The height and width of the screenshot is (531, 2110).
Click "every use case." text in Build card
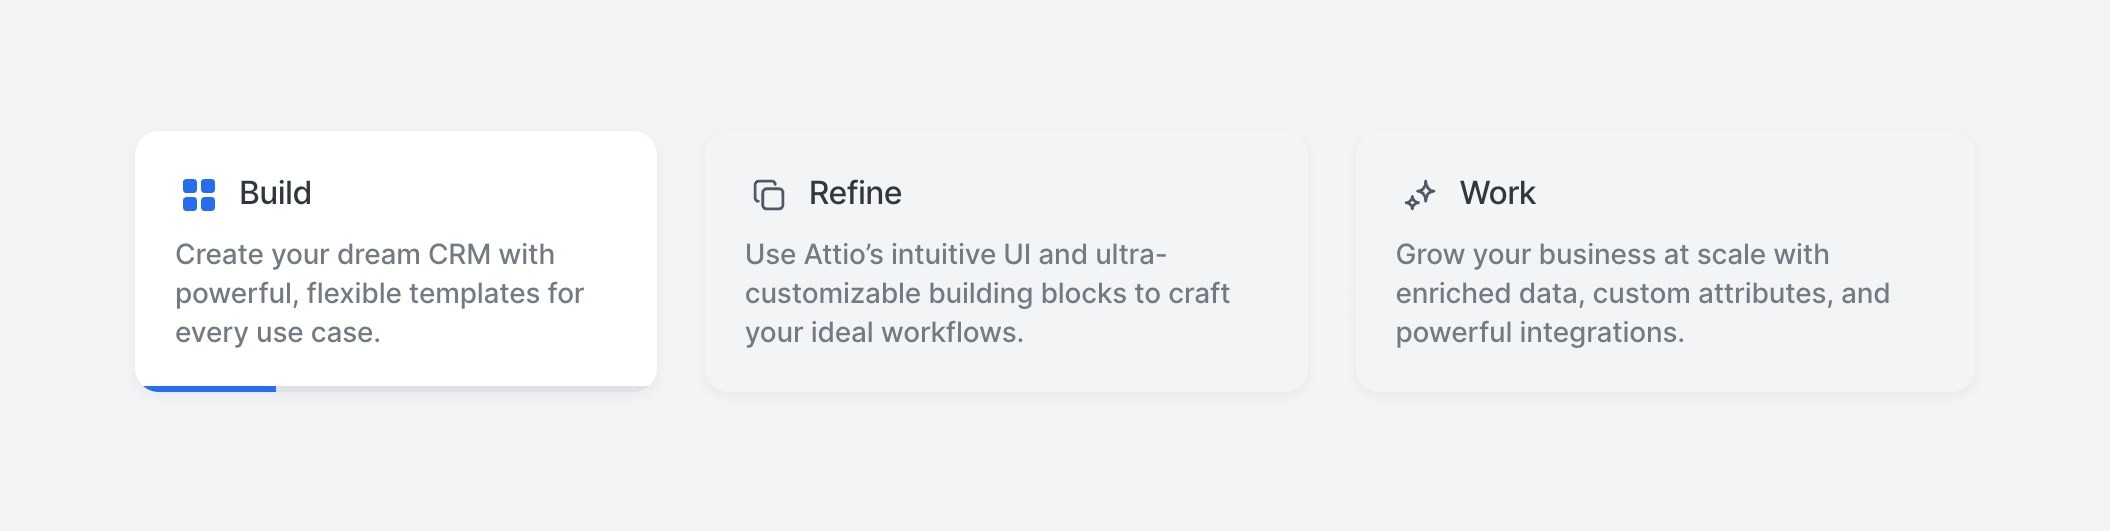pos(278,333)
